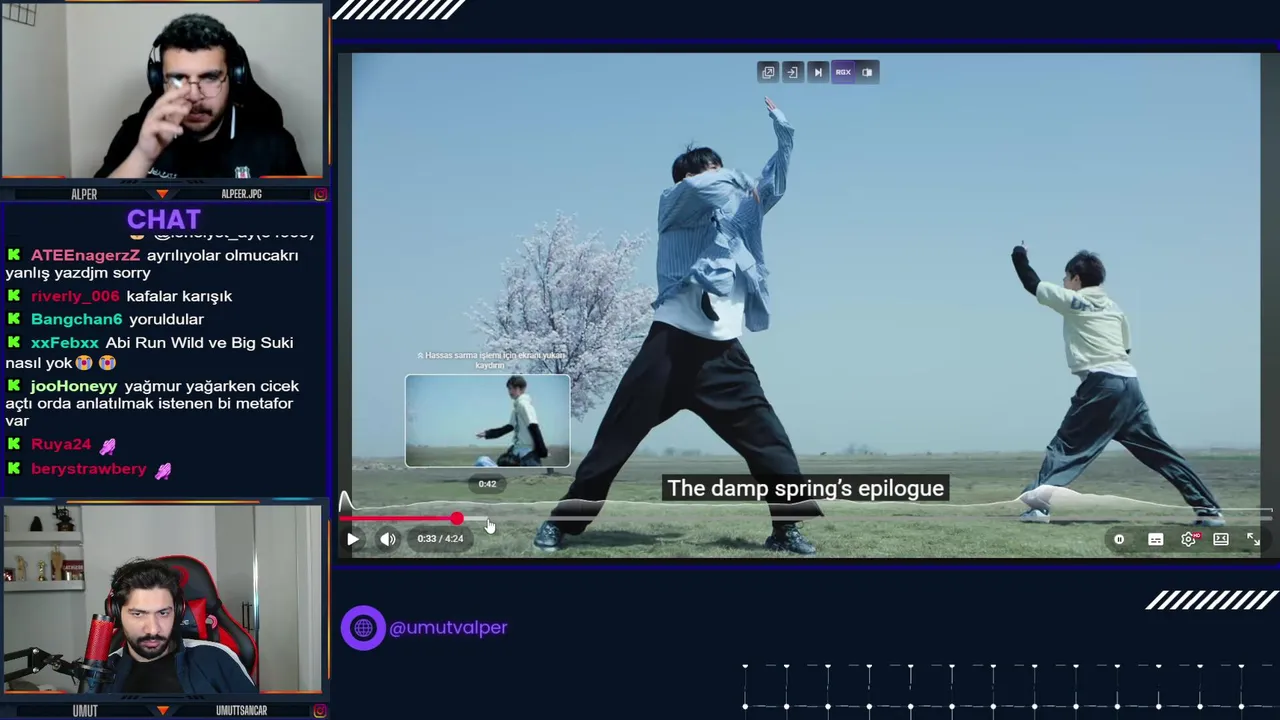This screenshot has width=1280, height=720.
Task: Click the ALPEER.JPG label
Action: [241, 194]
